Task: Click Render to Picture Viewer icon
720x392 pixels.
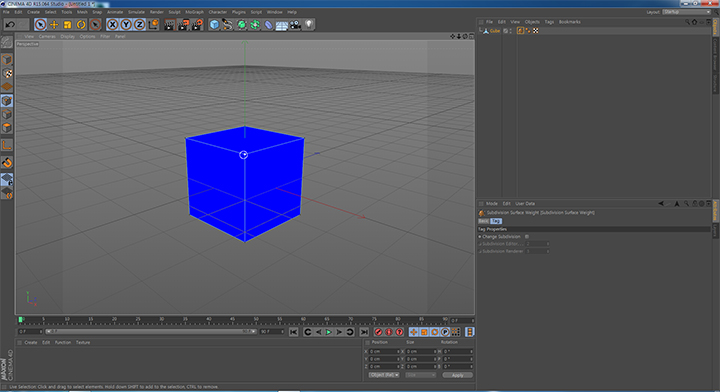Action: click(183, 25)
